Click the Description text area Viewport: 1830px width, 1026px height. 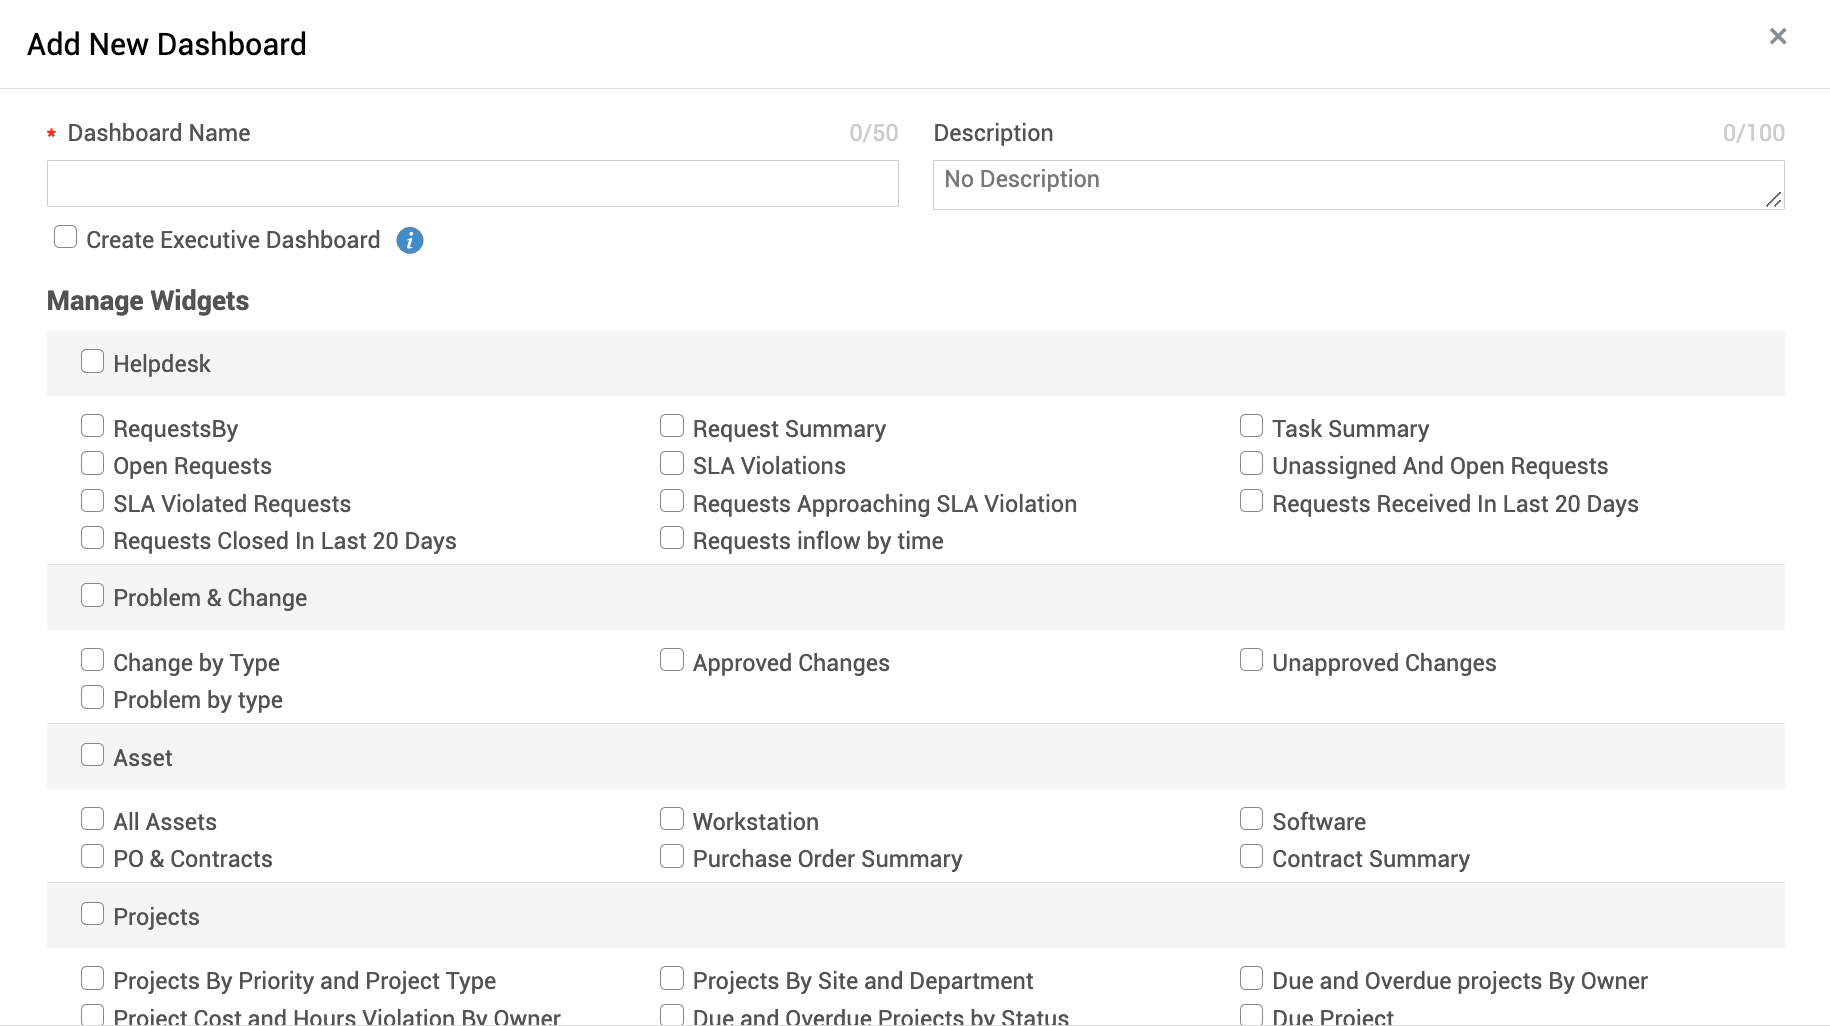(x=1357, y=185)
